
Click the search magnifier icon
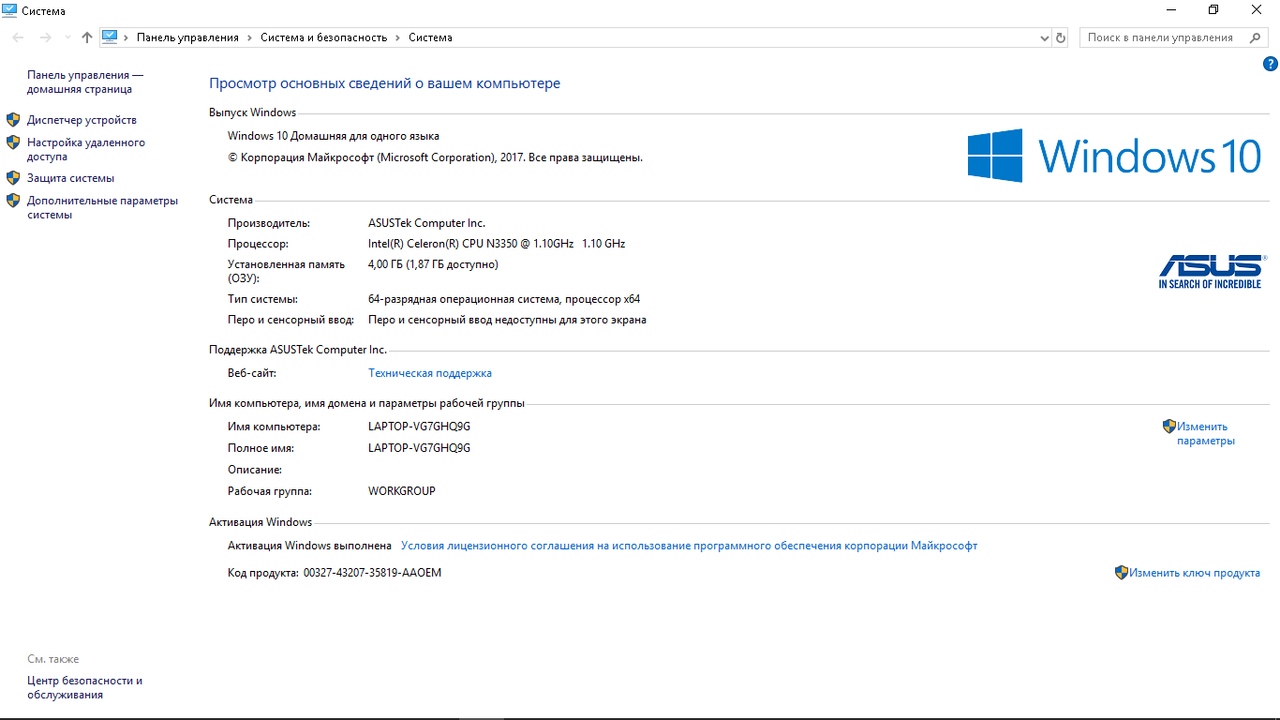(x=1255, y=37)
